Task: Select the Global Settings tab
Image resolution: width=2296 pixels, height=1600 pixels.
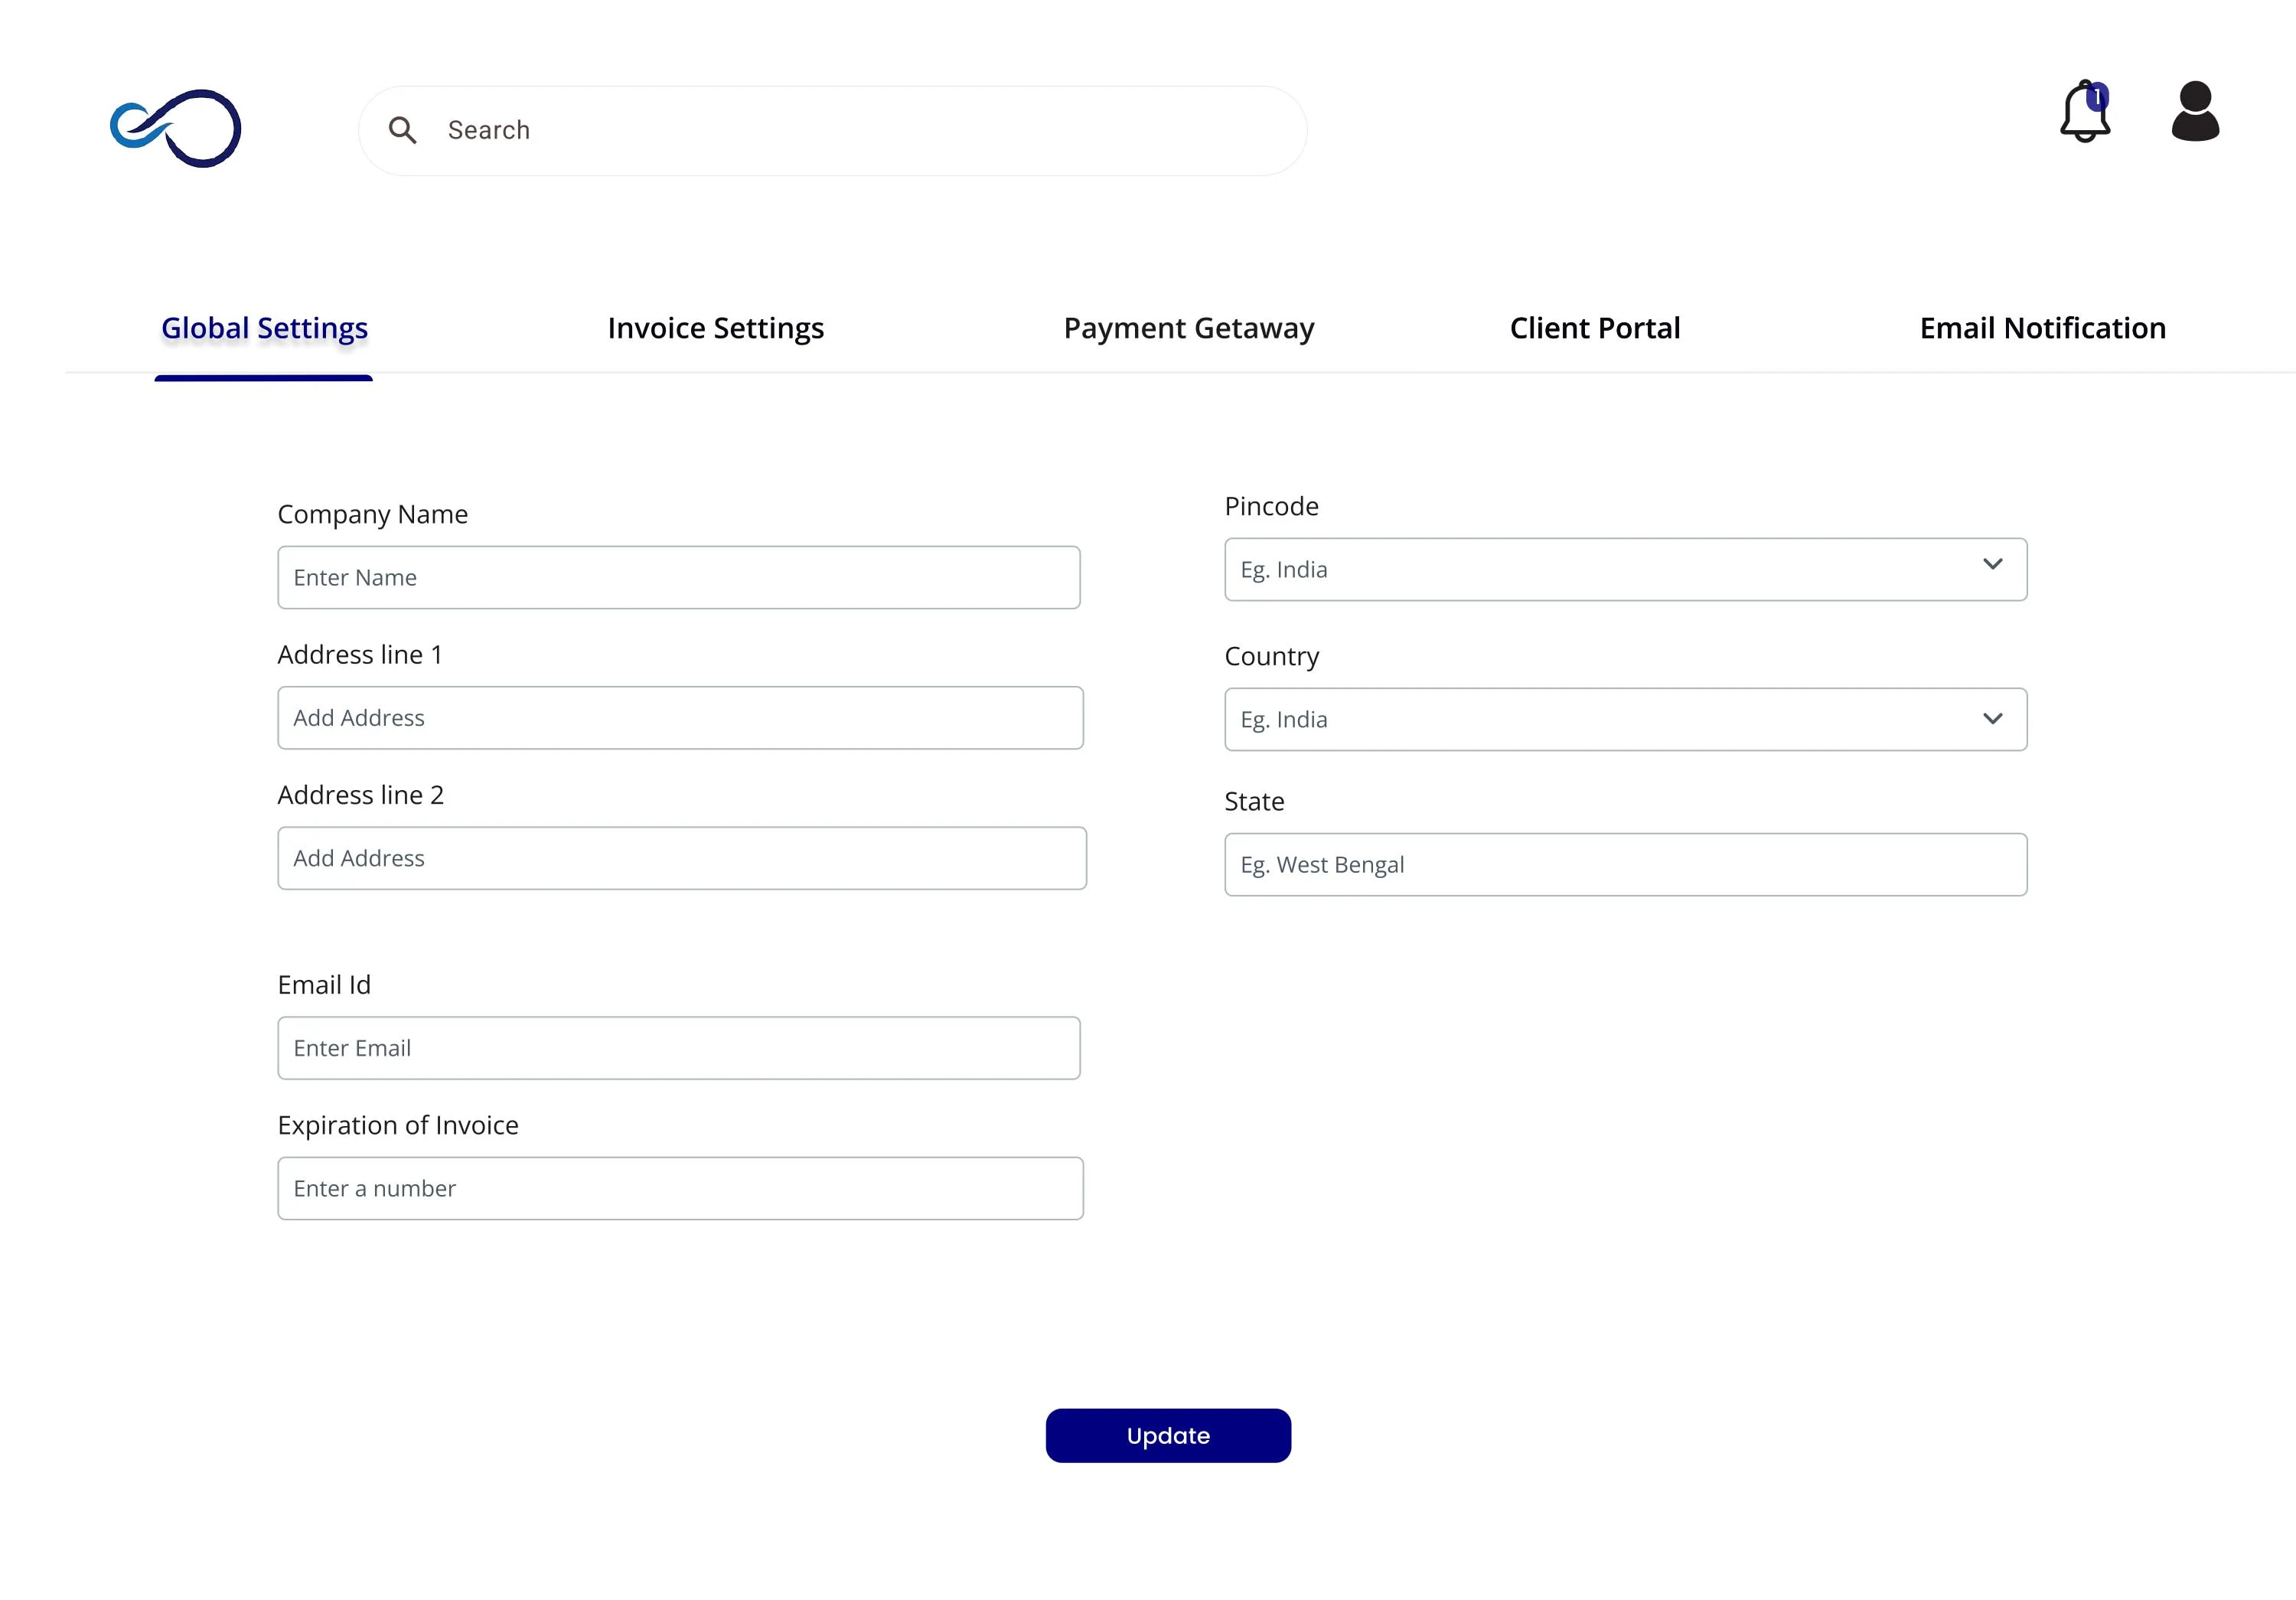Action: (x=264, y=328)
